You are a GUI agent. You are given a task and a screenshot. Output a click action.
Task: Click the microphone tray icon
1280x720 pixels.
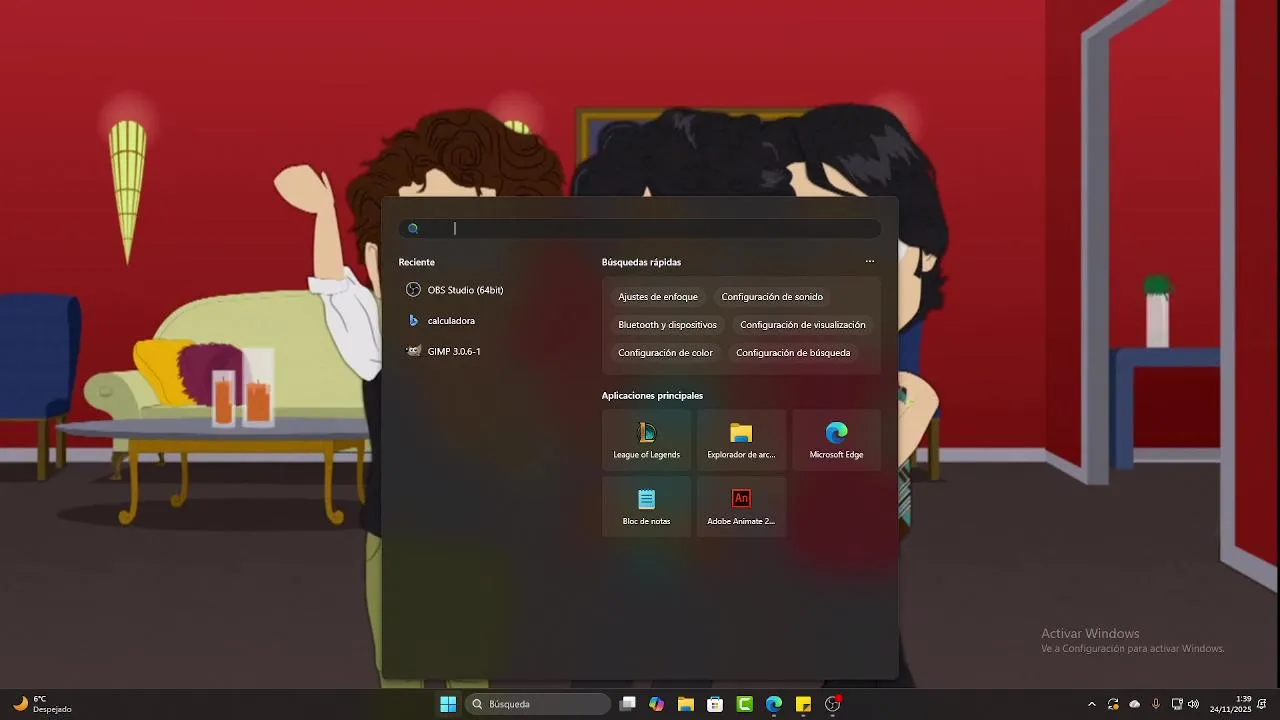pos(1156,704)
